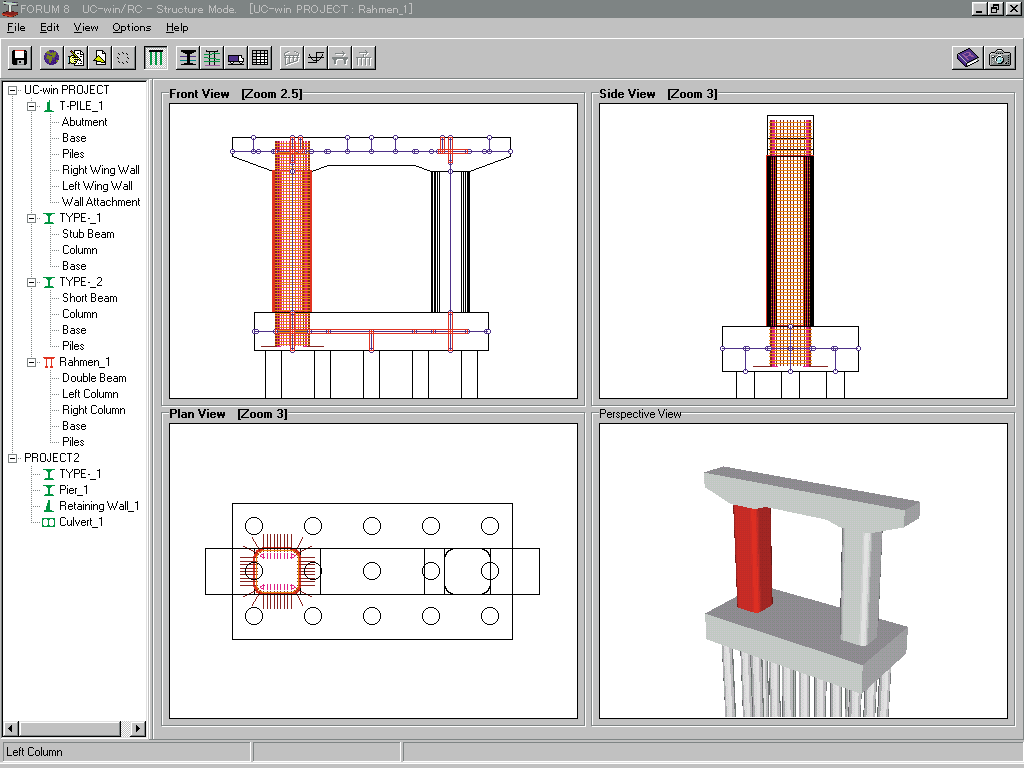Select Culvert_1 in the project tree

tap(81, 522)
